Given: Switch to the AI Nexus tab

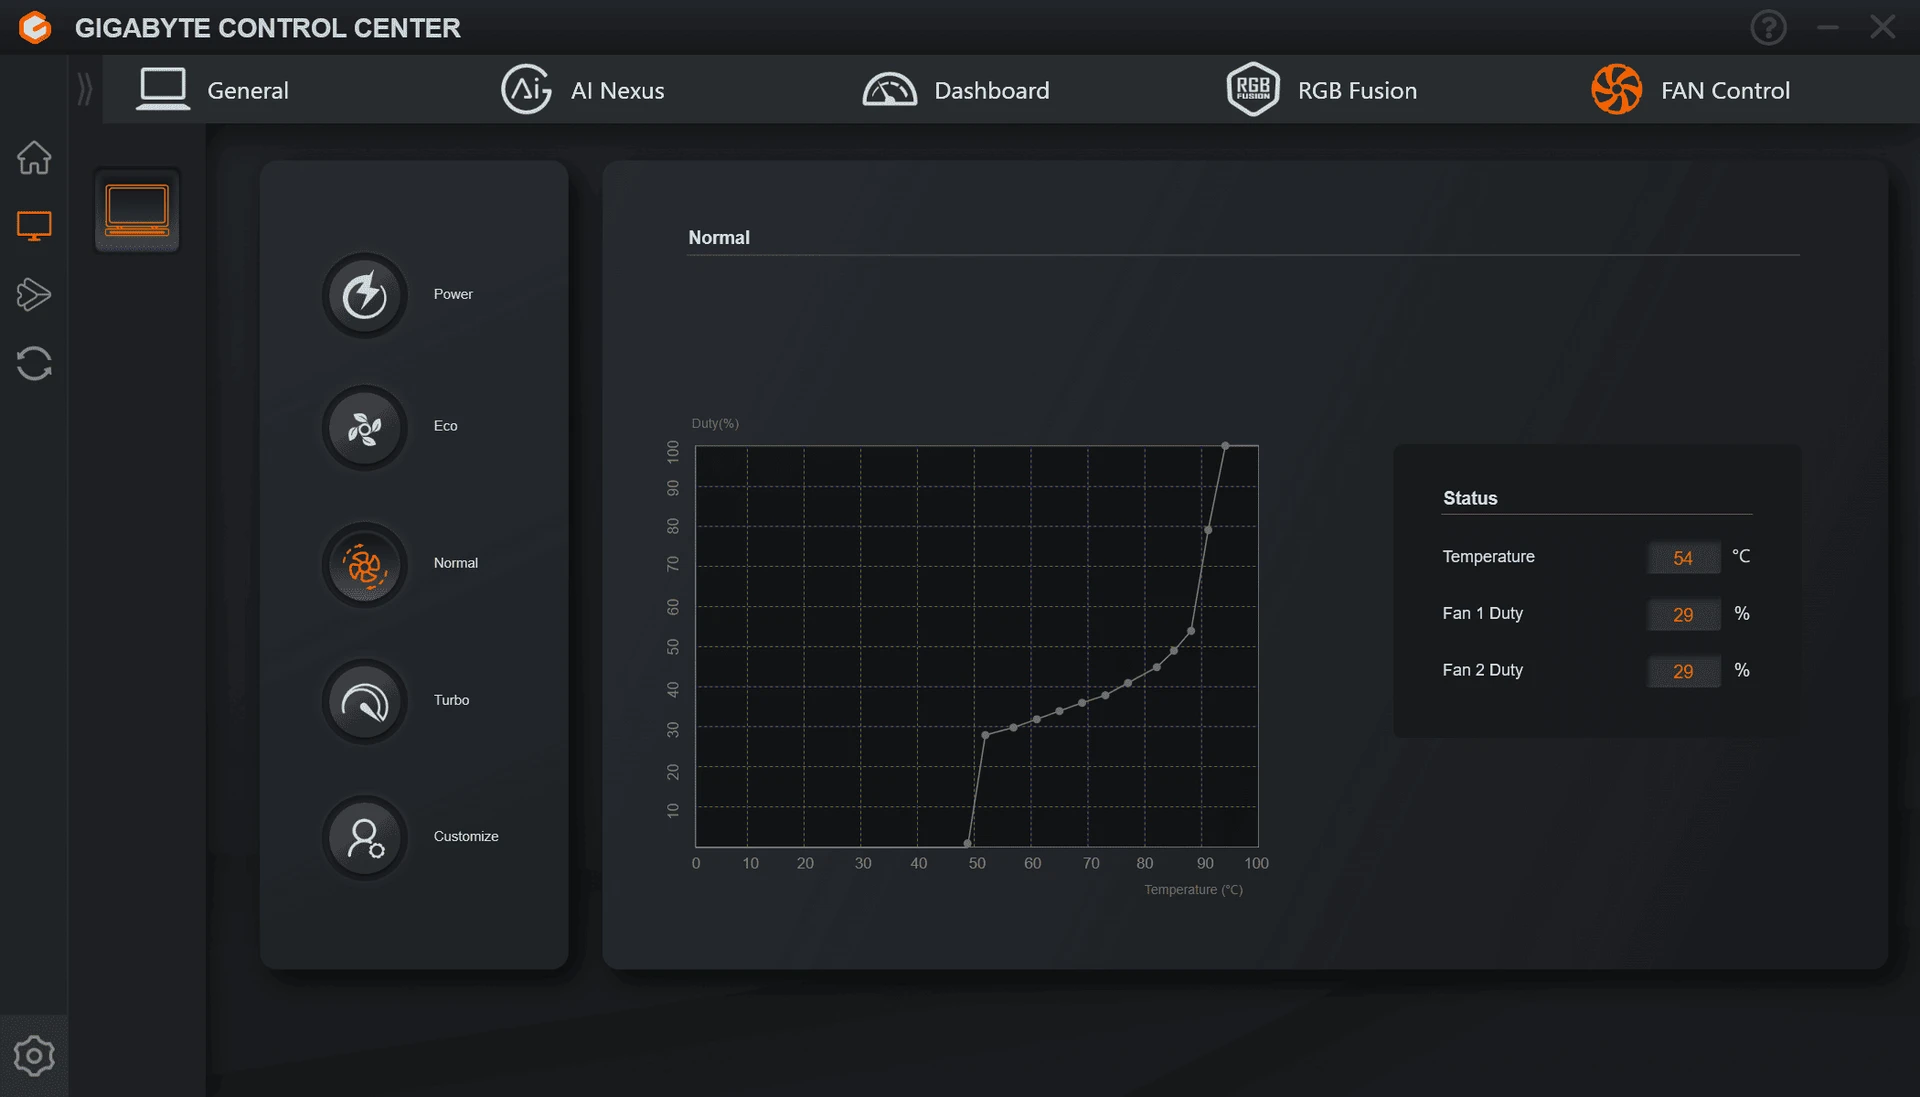Looking at the screenshot, I should tap(582, 90).
